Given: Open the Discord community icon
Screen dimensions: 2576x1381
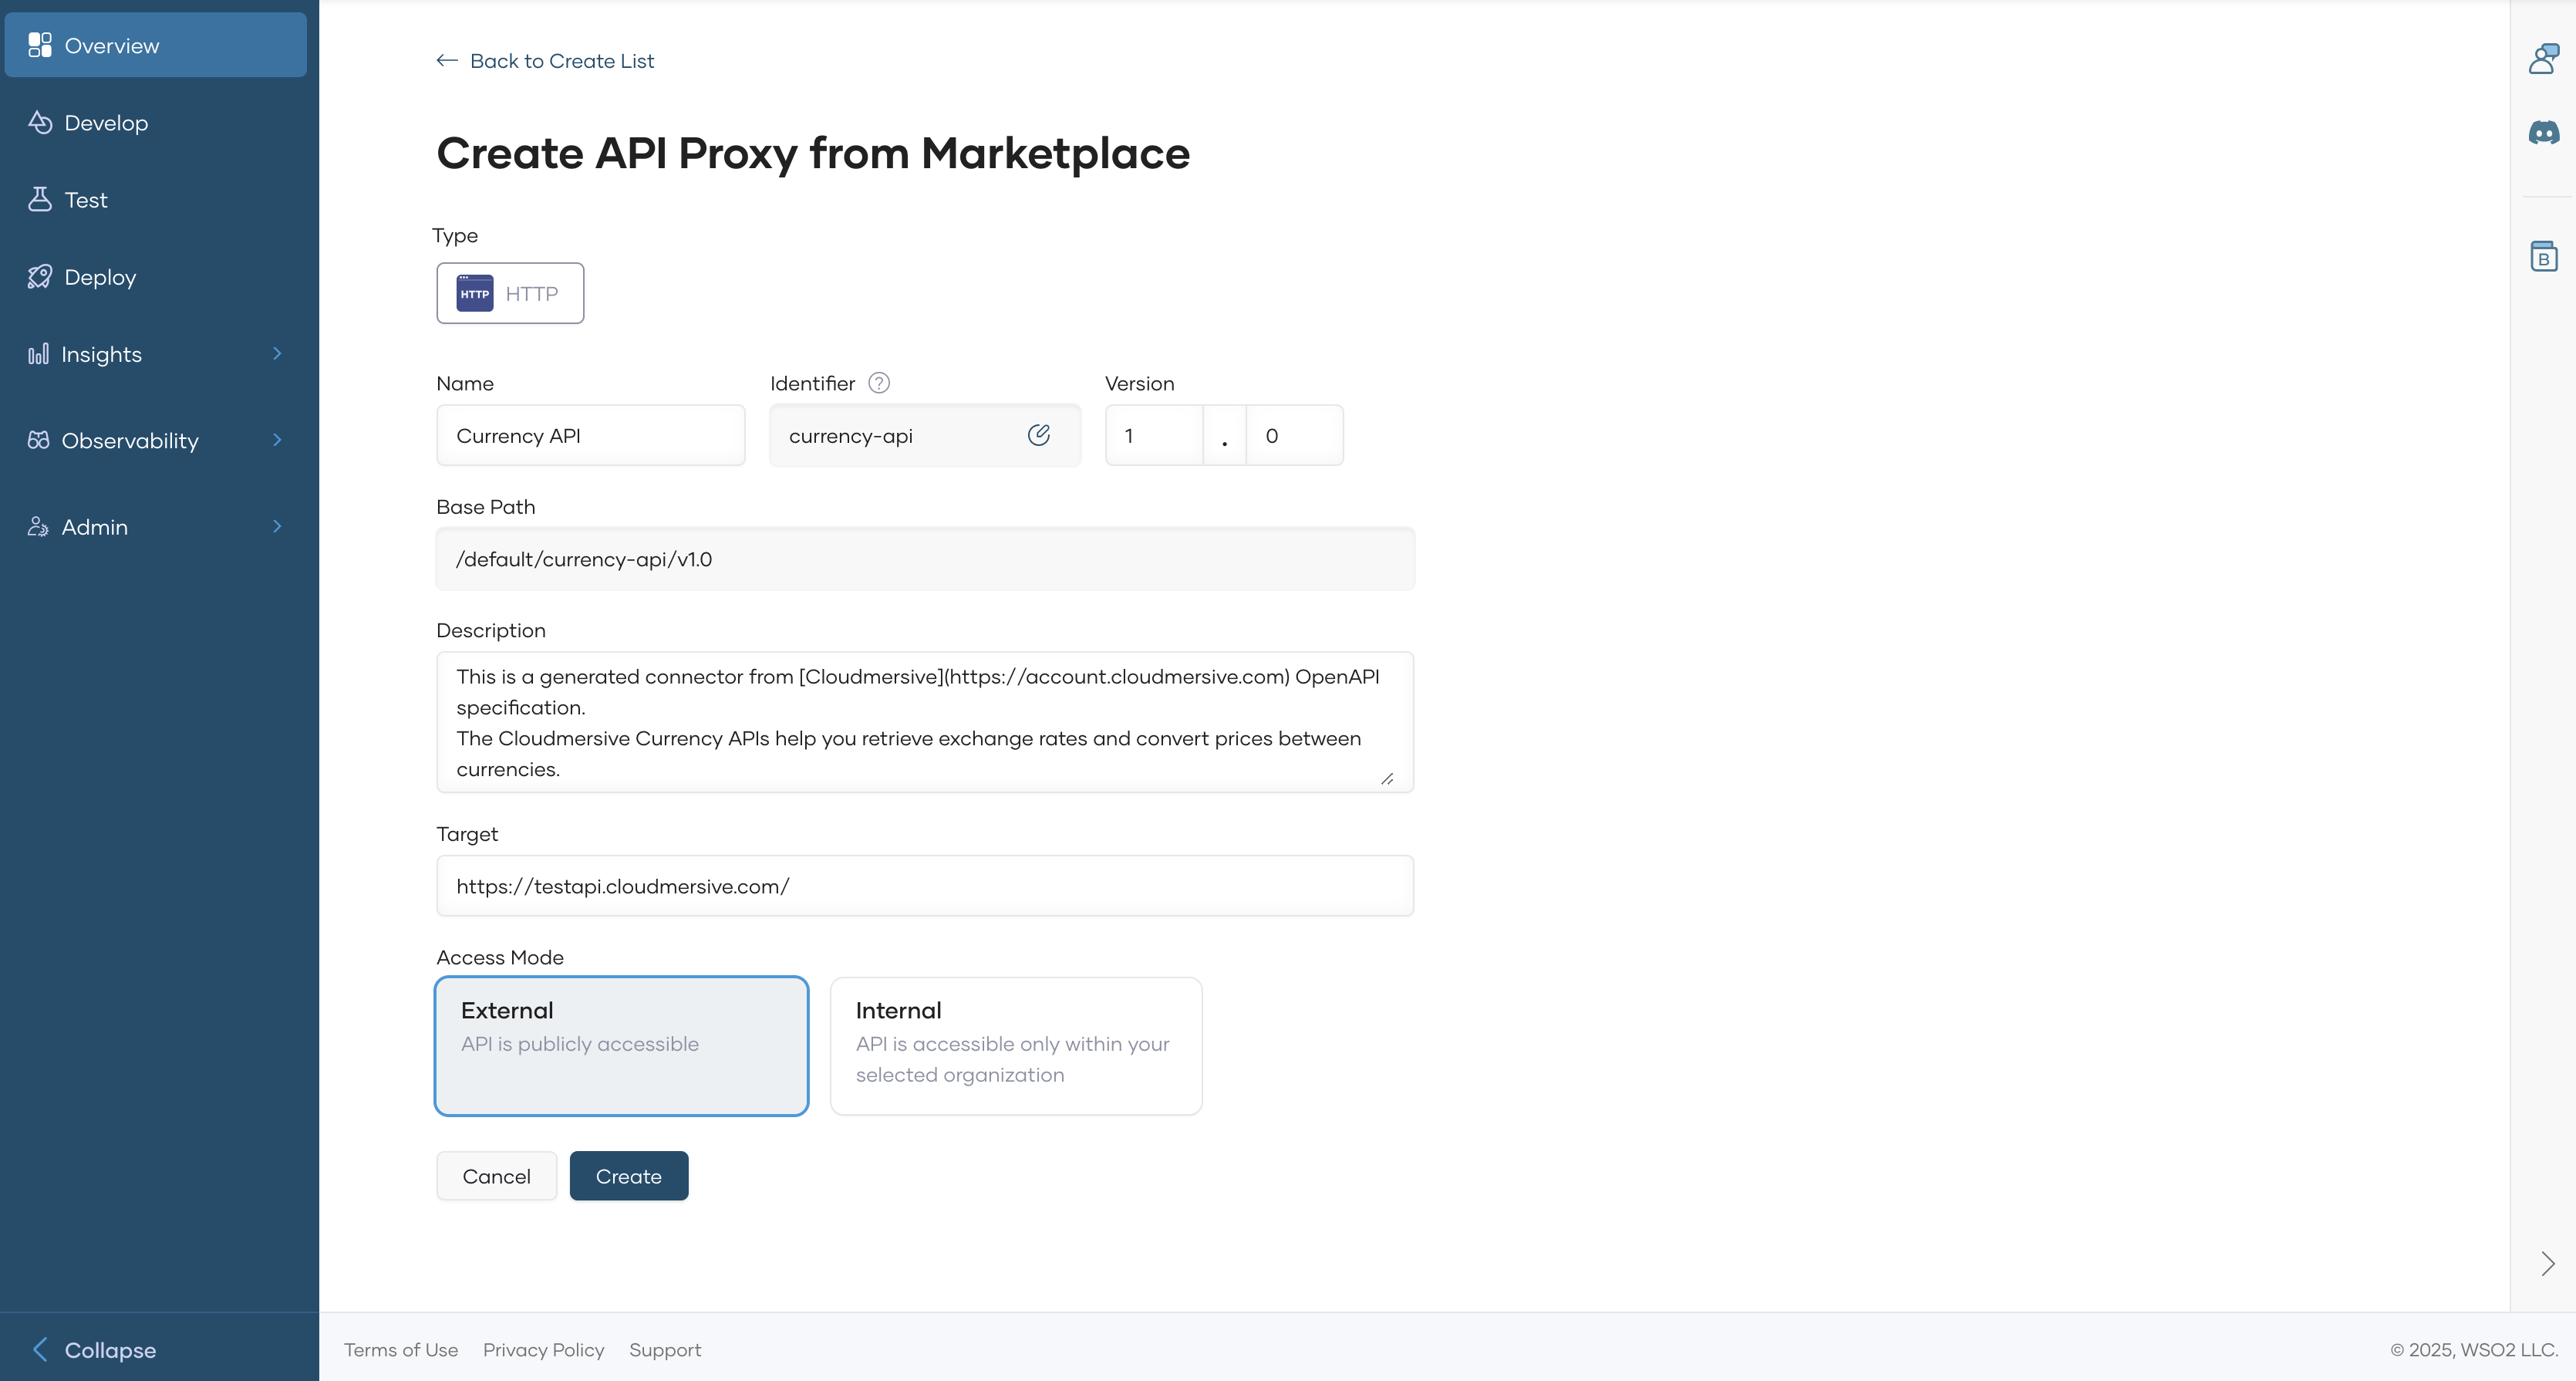Looking at the screenshot, I should pyautogui.click(x=2543, y=132).
